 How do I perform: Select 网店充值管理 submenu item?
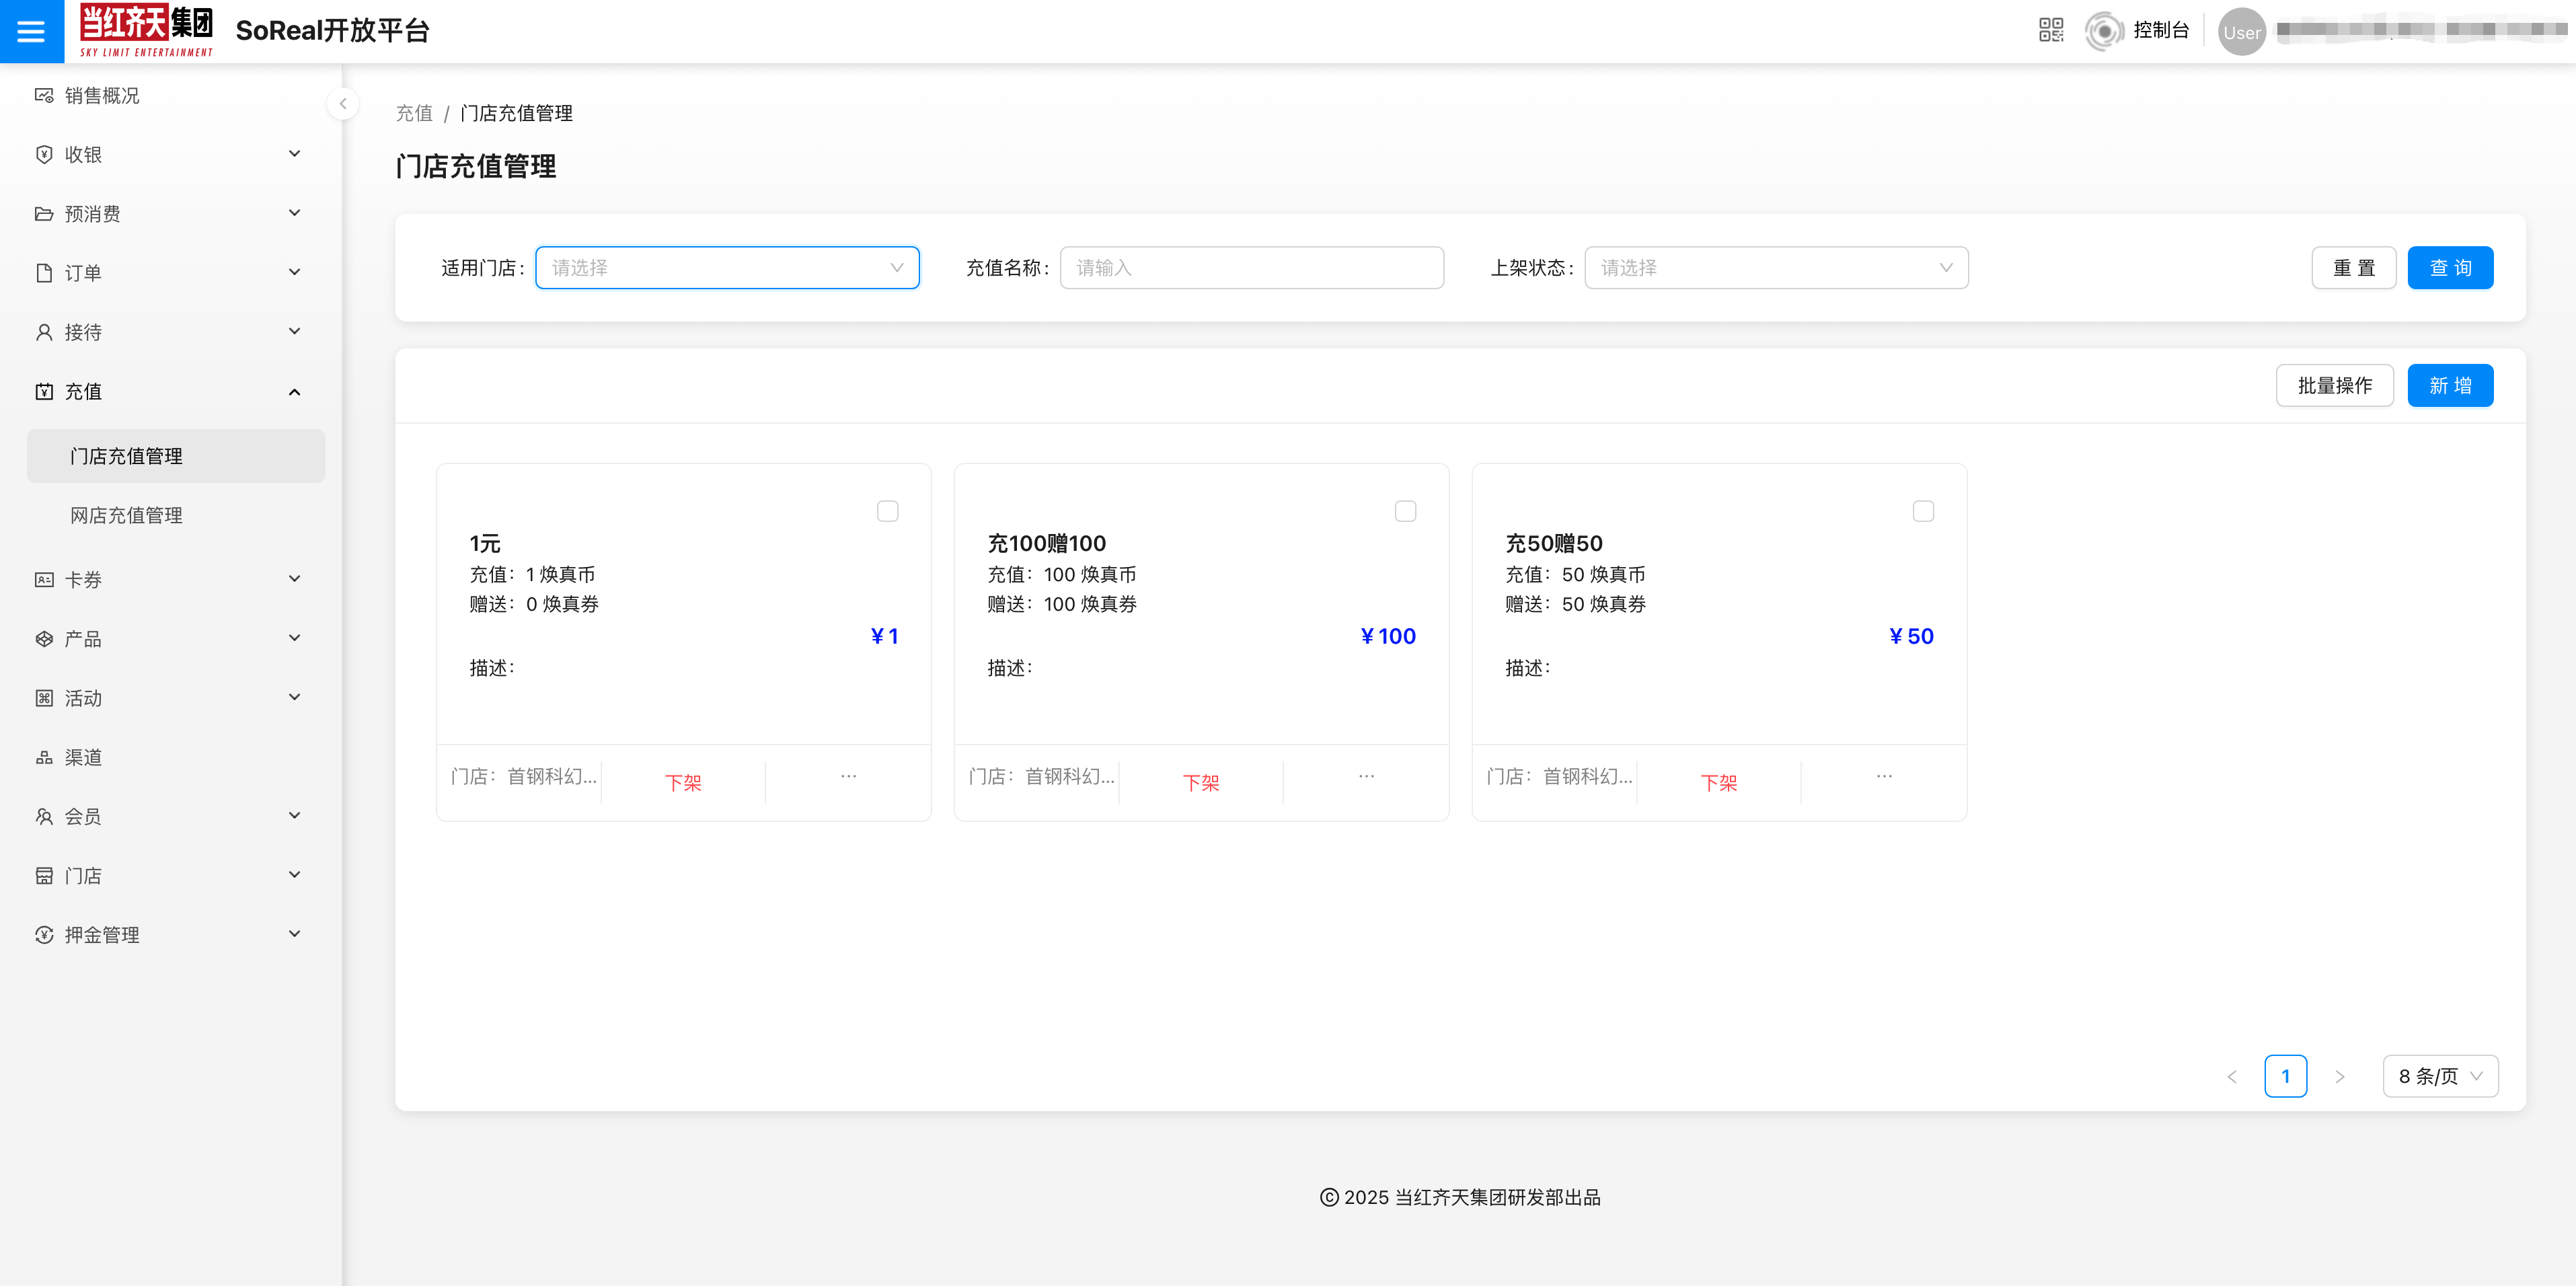(176, 516)
